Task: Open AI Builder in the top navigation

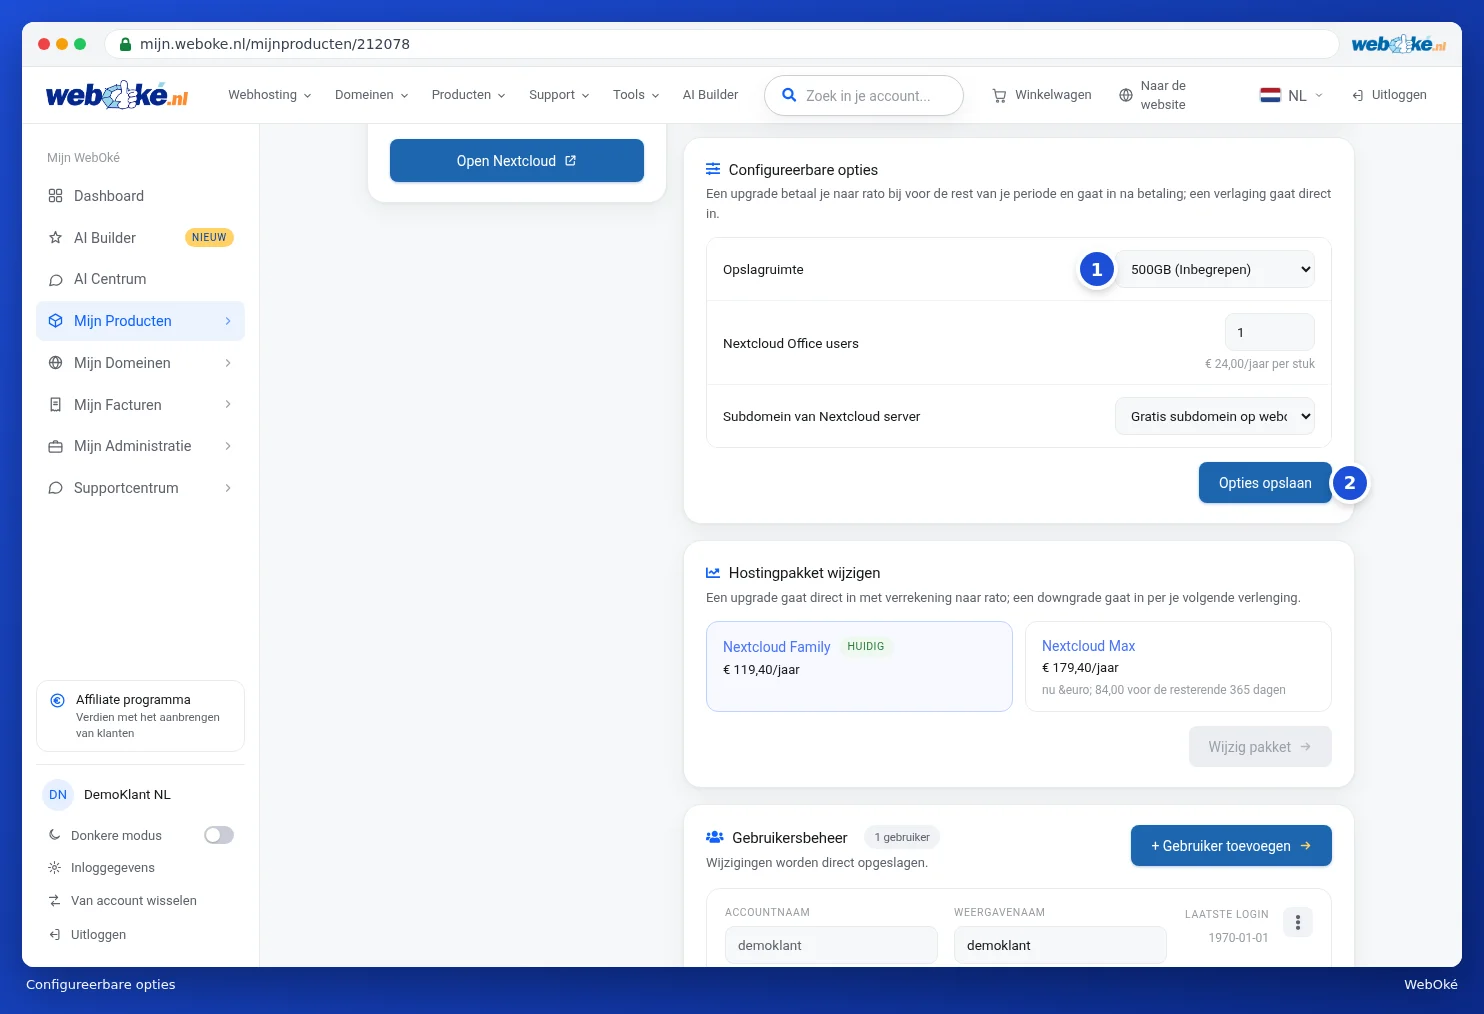Action: tap(711, 95)
